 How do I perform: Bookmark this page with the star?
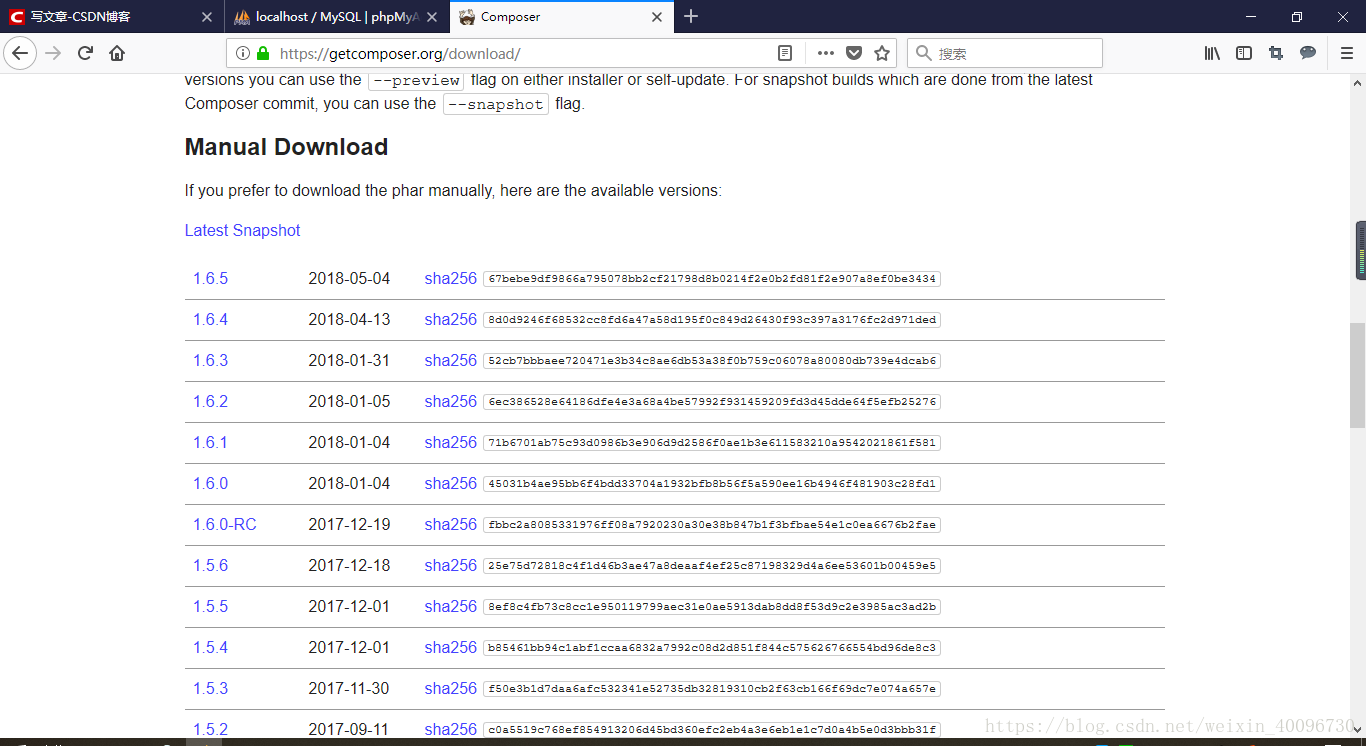pos(879,53)
